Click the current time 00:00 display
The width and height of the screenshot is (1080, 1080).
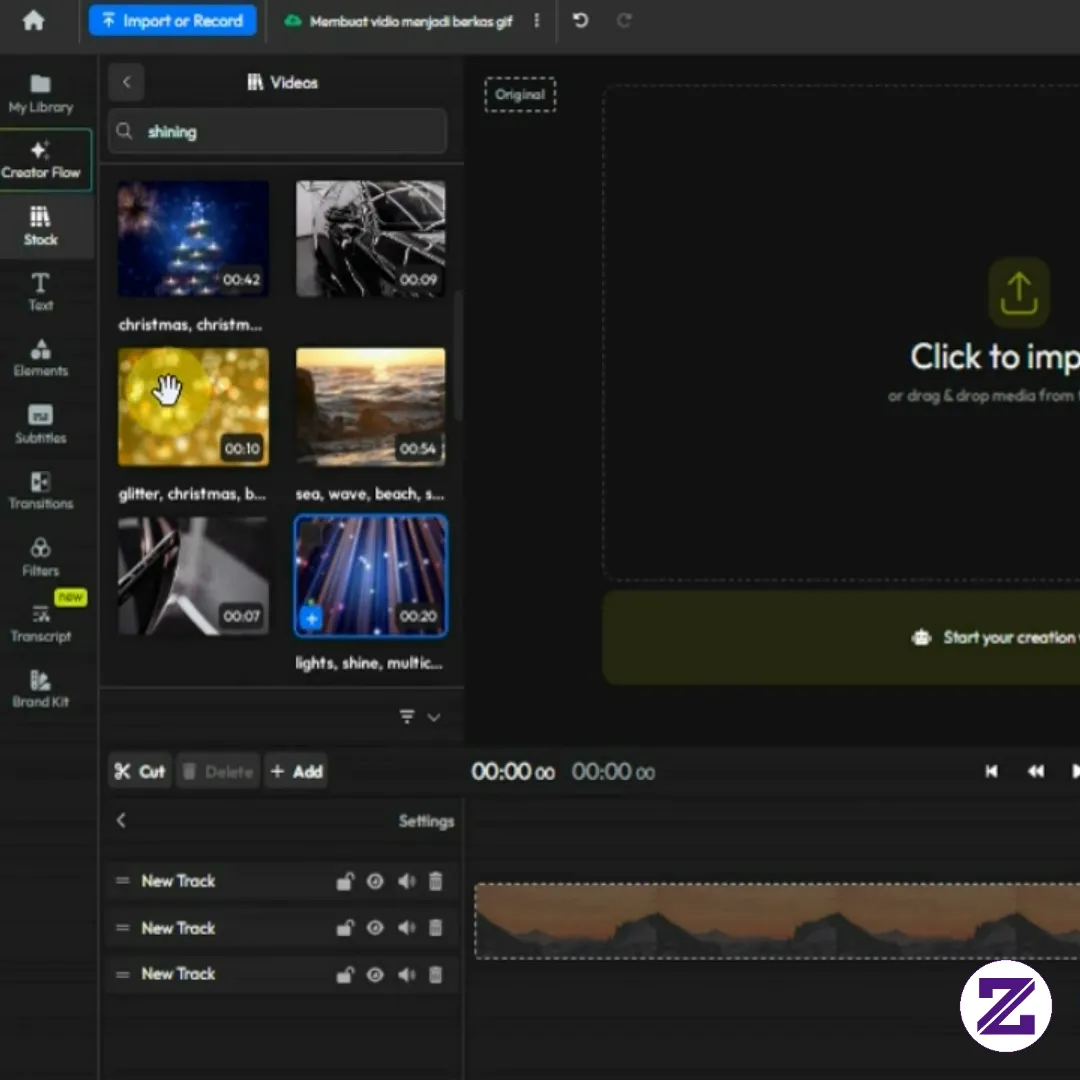click(513, 772)
